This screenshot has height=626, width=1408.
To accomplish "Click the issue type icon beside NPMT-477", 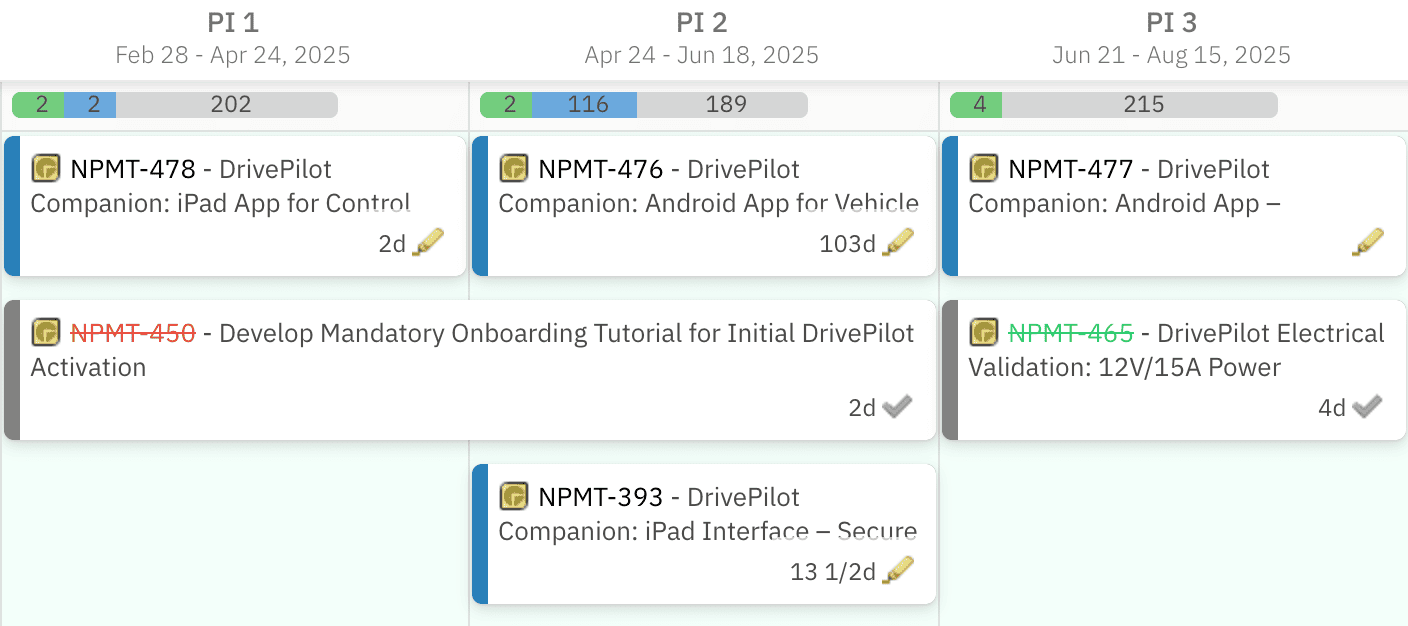I will click(x=984, y=168).
